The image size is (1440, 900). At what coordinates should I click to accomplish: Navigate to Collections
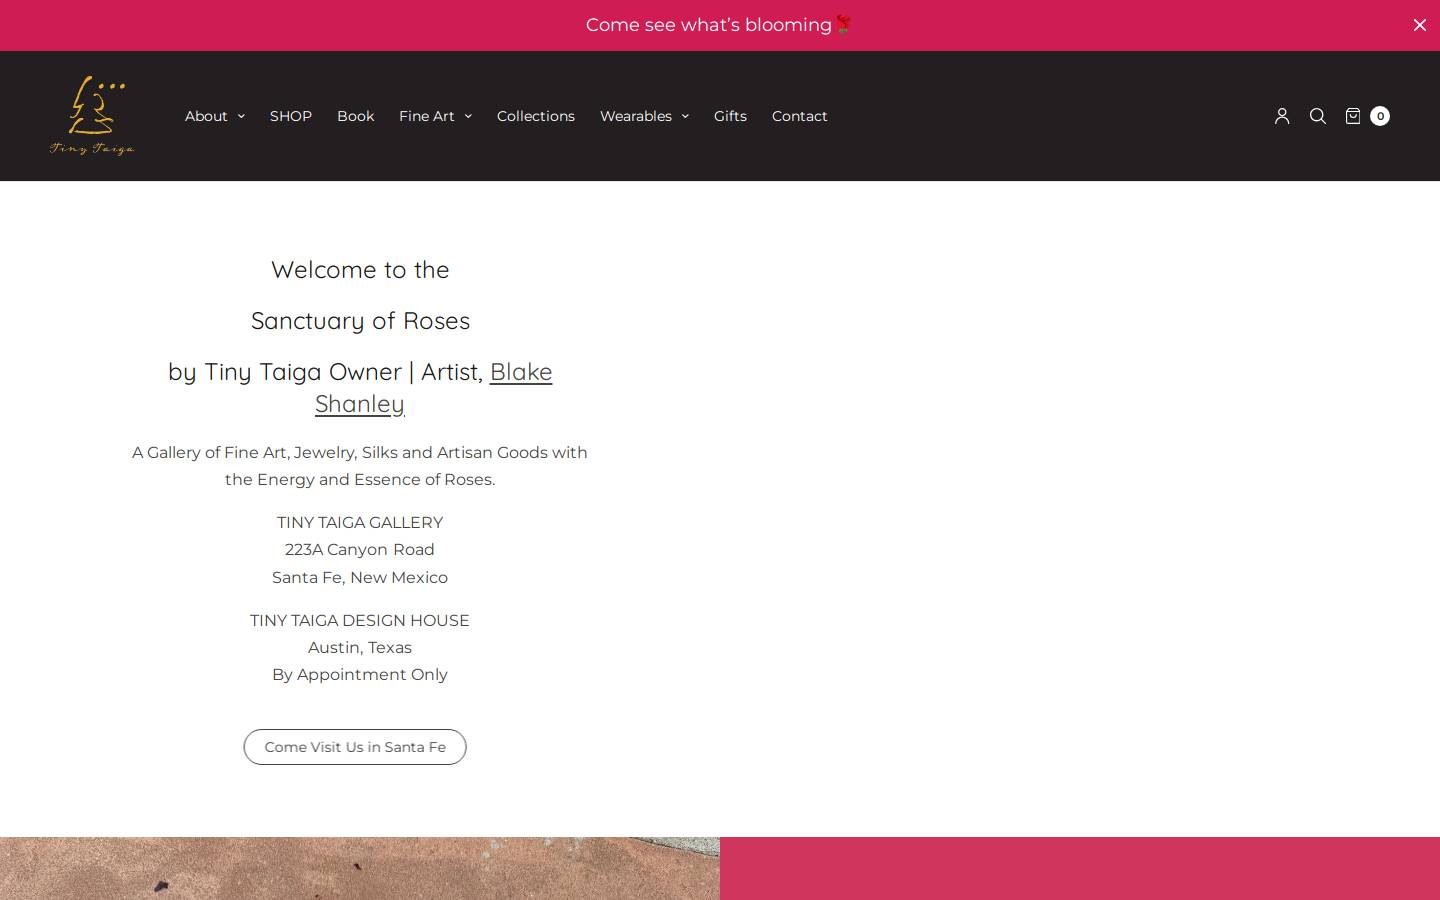[536, 116]
